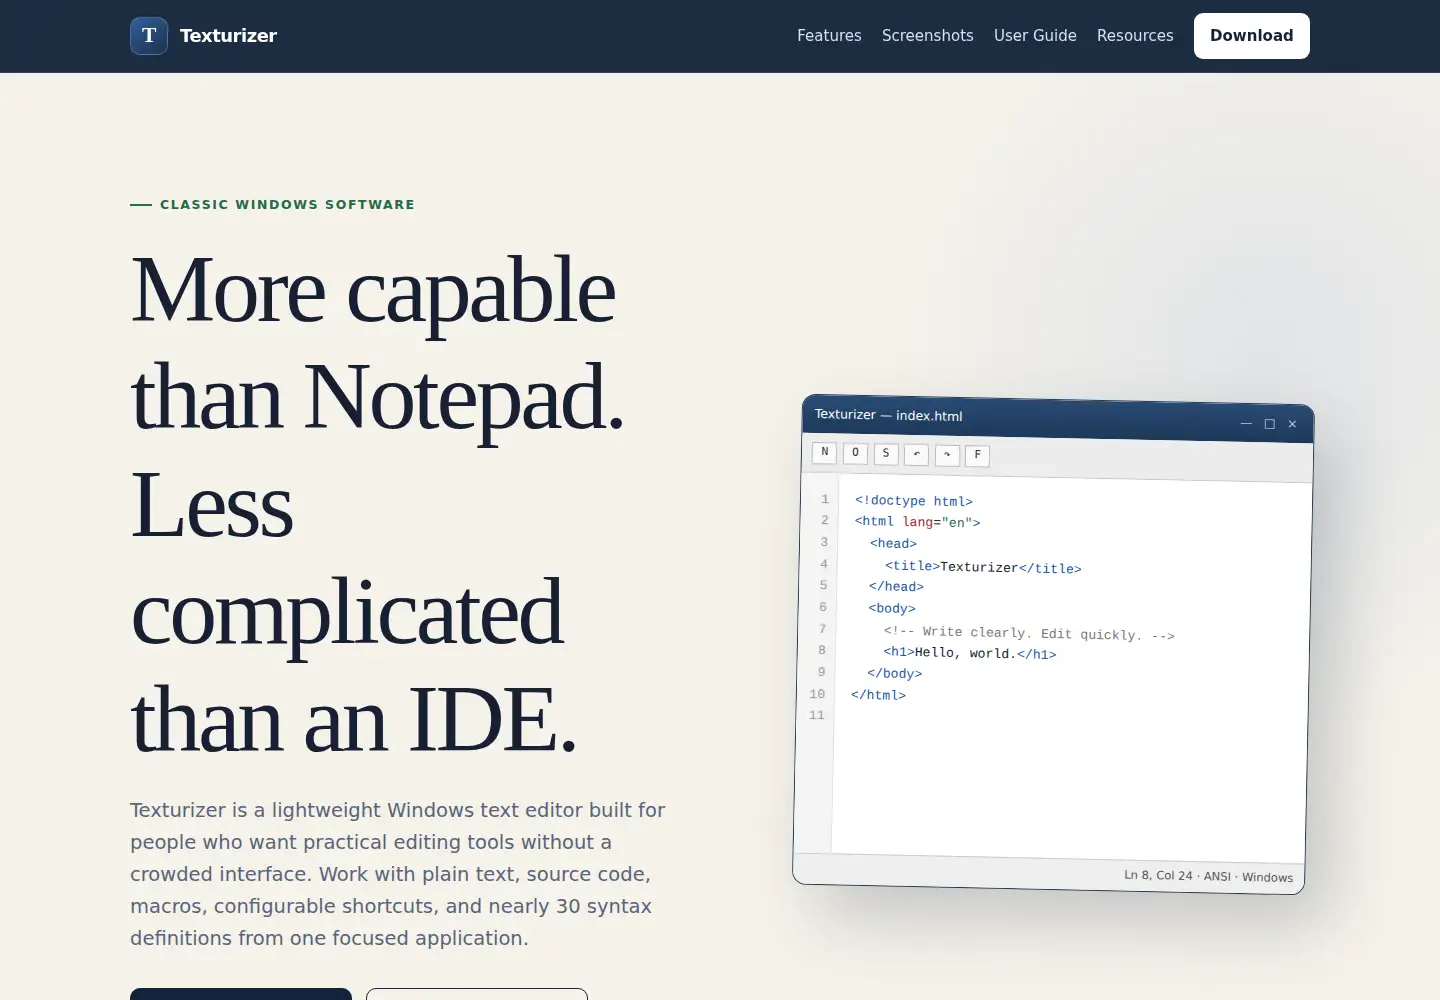Image resolution: width=1440 pixels, height=1000 pixels.
Task: Click the opening '<body>' code line
Action: pyautogui.click(x=892, y=608)
